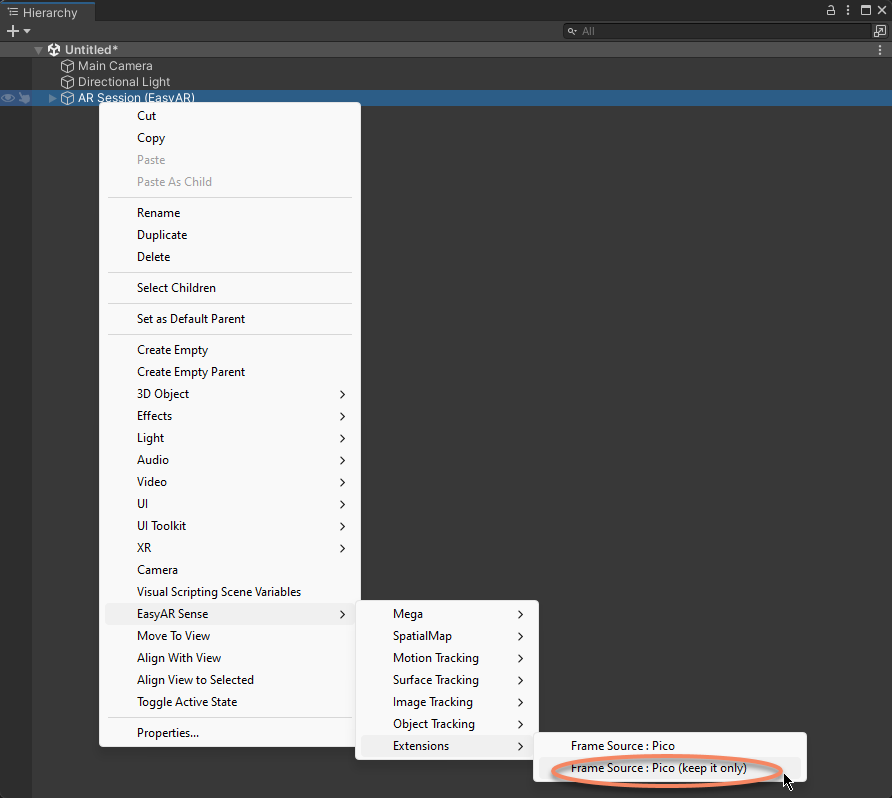Open the Untitled scene's three-dot options menu
Image resolution: width=892 pixels, height=798 pixels.
pos(879,50)
